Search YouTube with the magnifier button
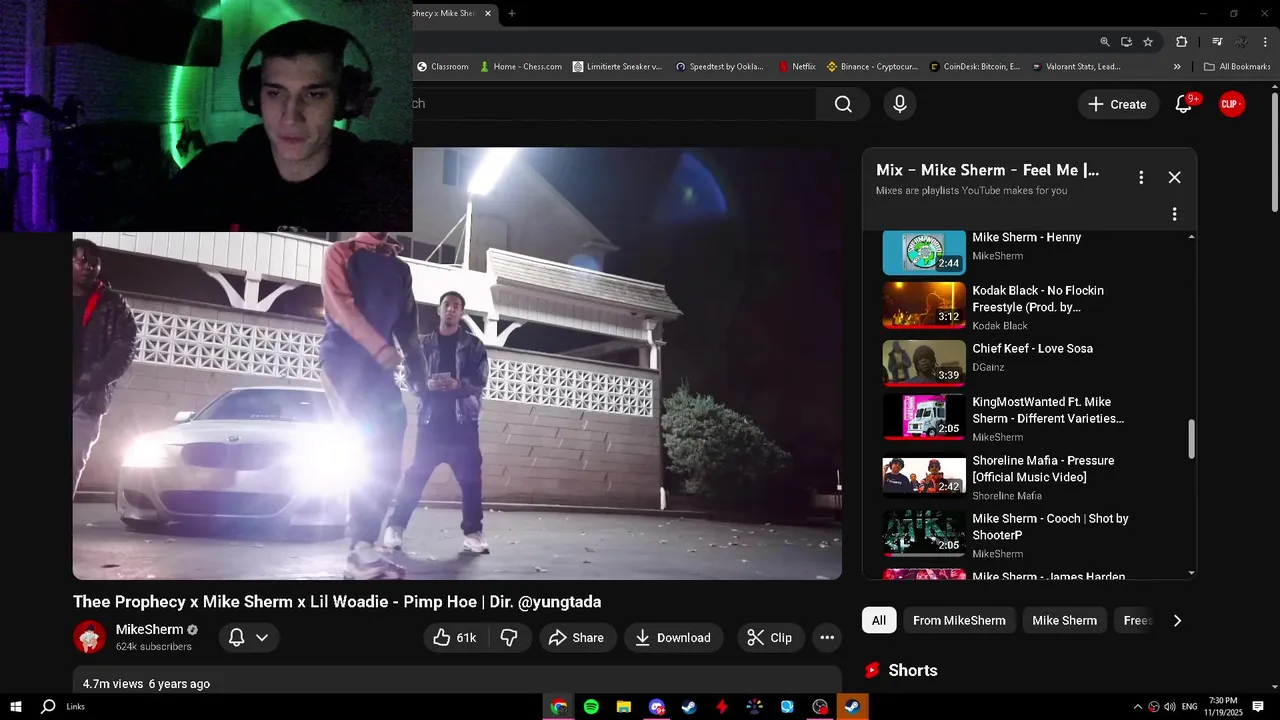 pos(843,104)
